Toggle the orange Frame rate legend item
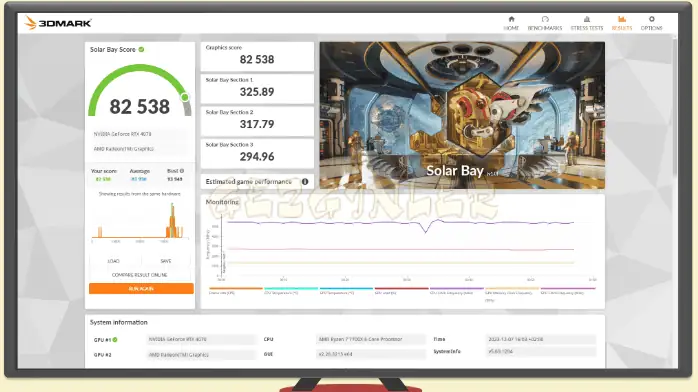The width and height of the screenshot is (698, 392). tap(235, 291)
